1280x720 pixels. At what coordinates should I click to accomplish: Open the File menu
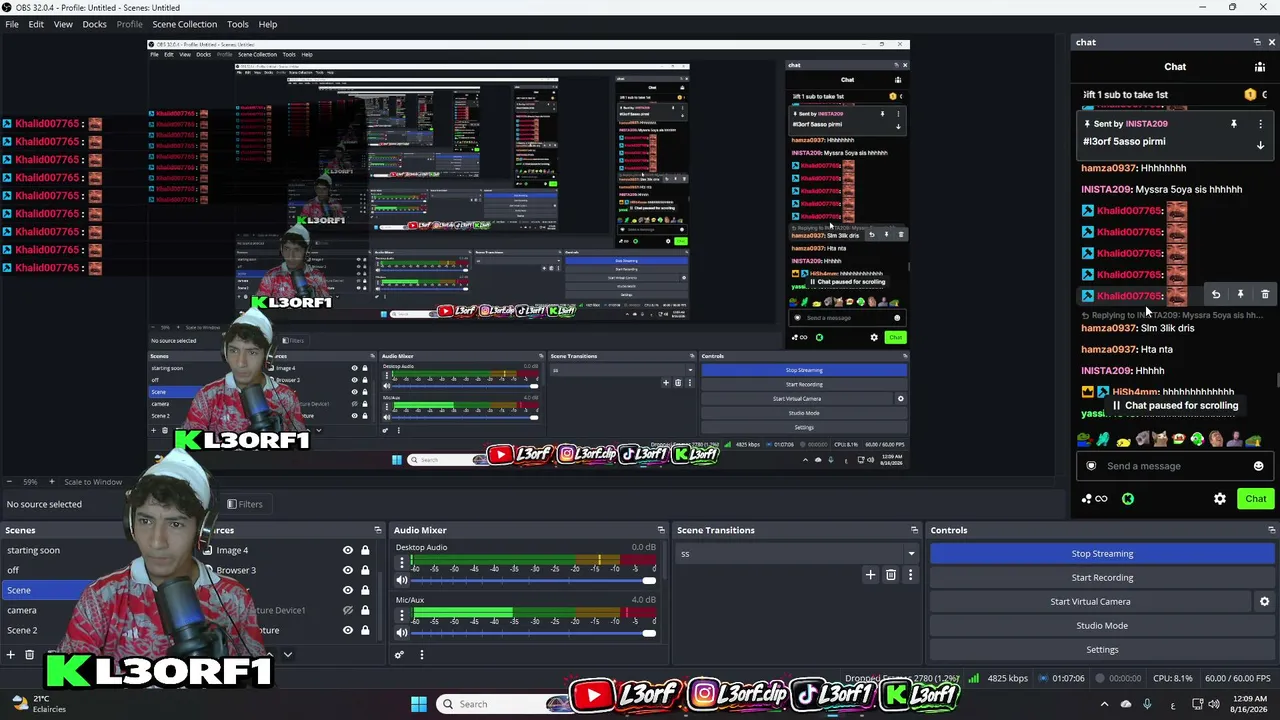point(12,24)
